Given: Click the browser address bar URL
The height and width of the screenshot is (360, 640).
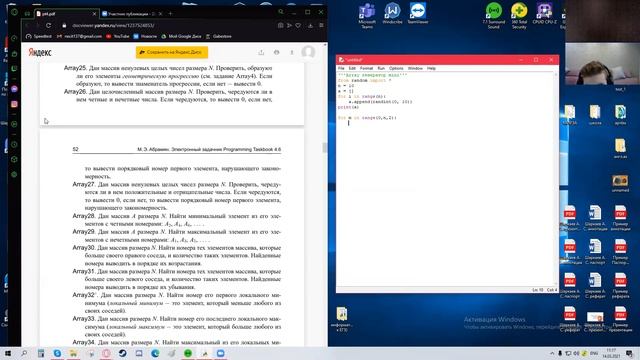Looking at the screenshot, I should click(x=113, y=25).
